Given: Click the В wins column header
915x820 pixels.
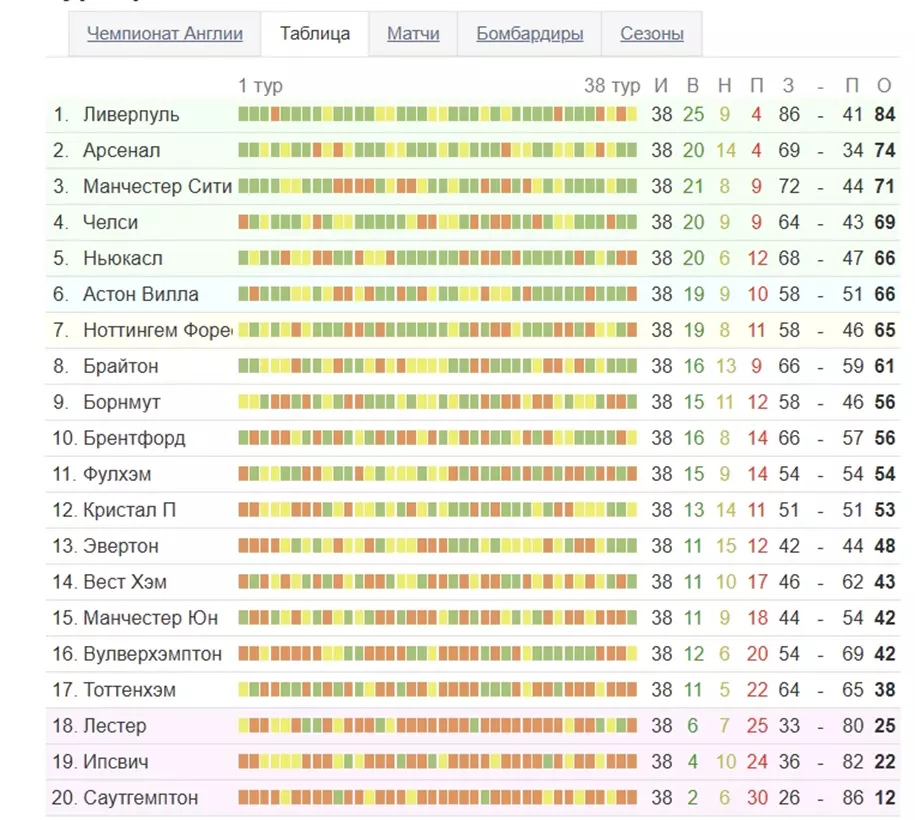Looking at the screenshot, I should tap(693, 86).
